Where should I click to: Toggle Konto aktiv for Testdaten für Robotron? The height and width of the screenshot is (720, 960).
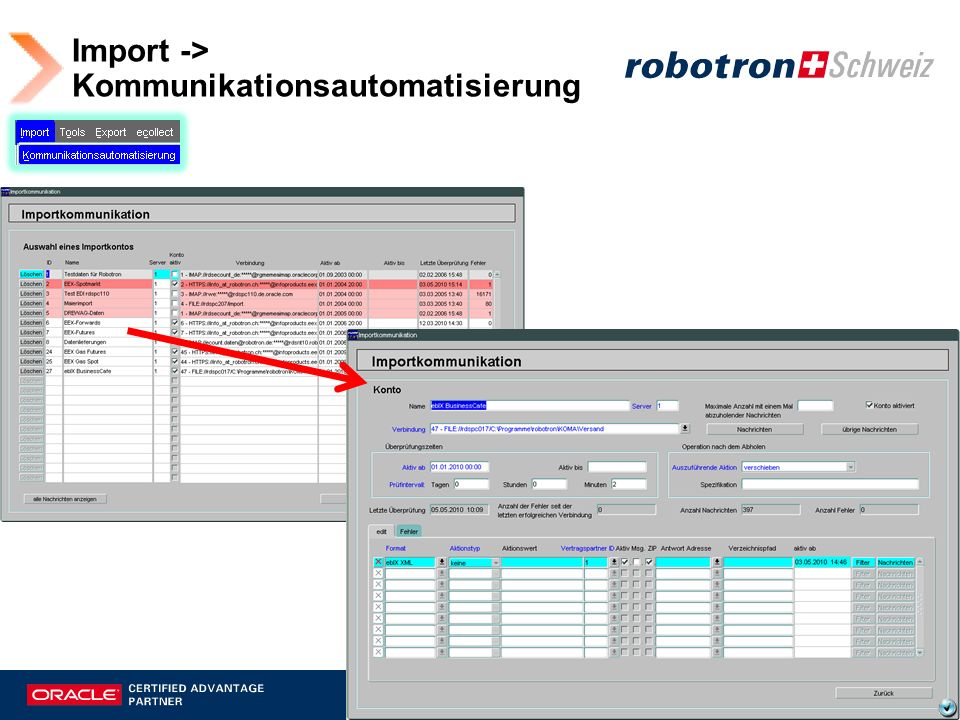point(175,274)
